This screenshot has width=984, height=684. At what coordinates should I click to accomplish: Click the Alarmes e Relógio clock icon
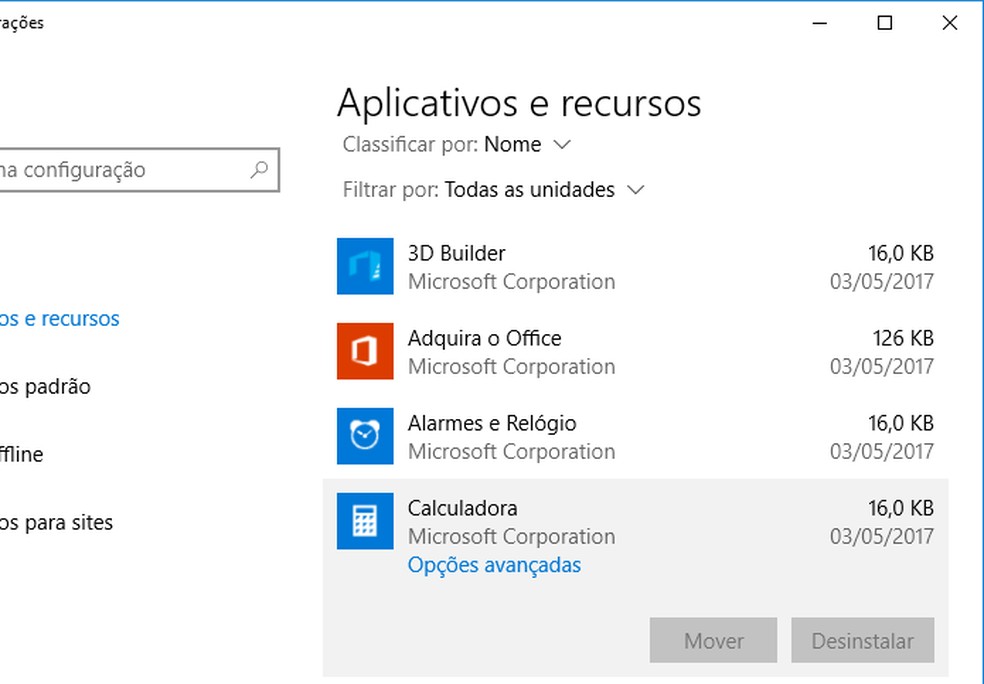pyautogui.click(x=365, y=436)
